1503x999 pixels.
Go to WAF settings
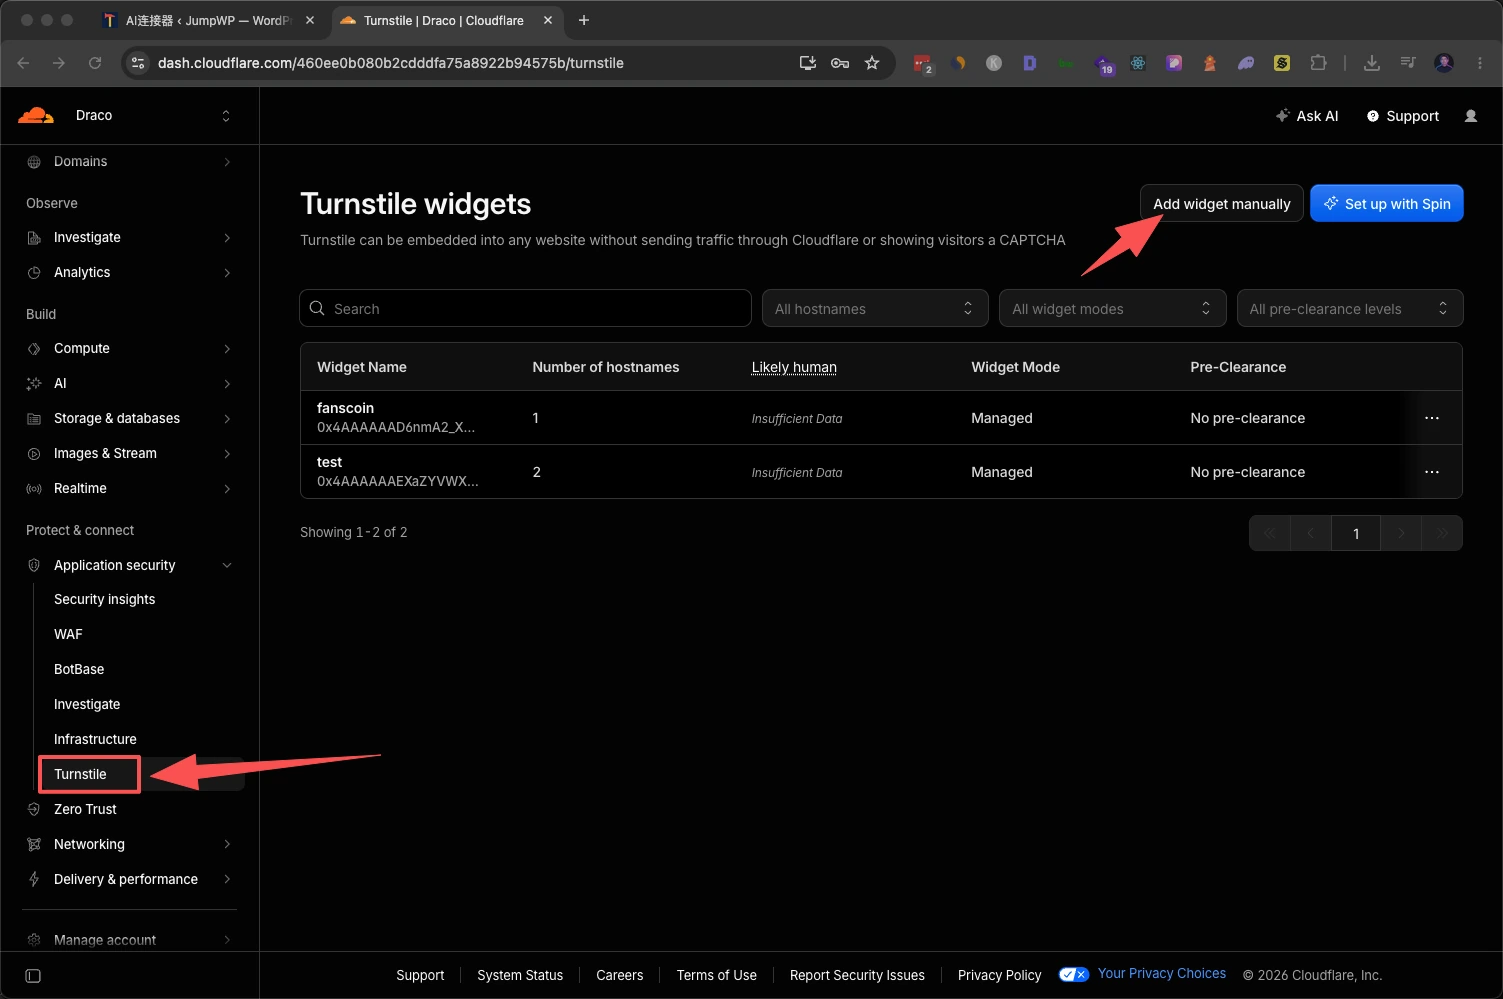68,635
